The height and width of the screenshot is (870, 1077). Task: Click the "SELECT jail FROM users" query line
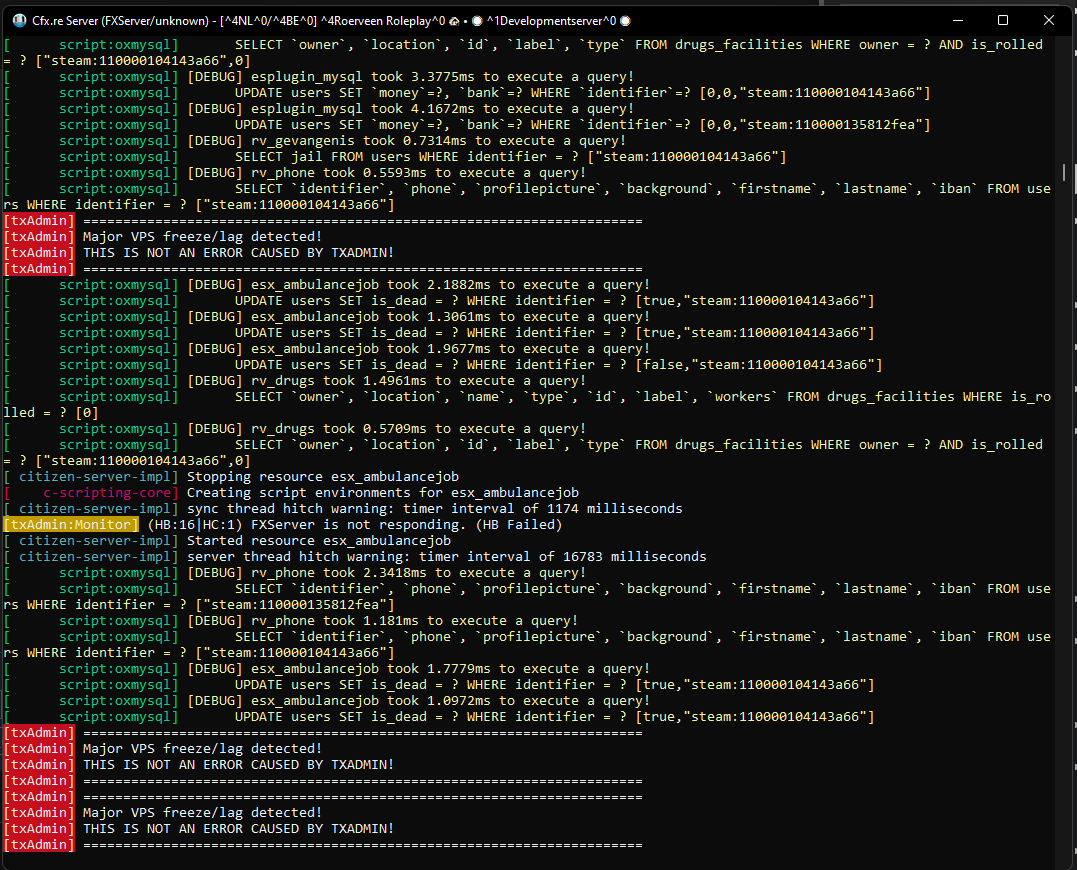coord(510,157)
